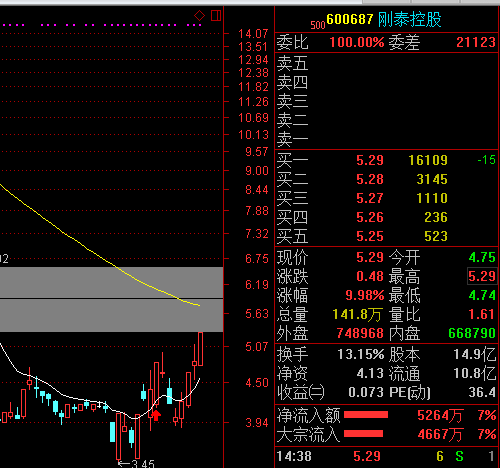
Task: Click the 换手 13.15% turnover value
Action: coord(361,354)
